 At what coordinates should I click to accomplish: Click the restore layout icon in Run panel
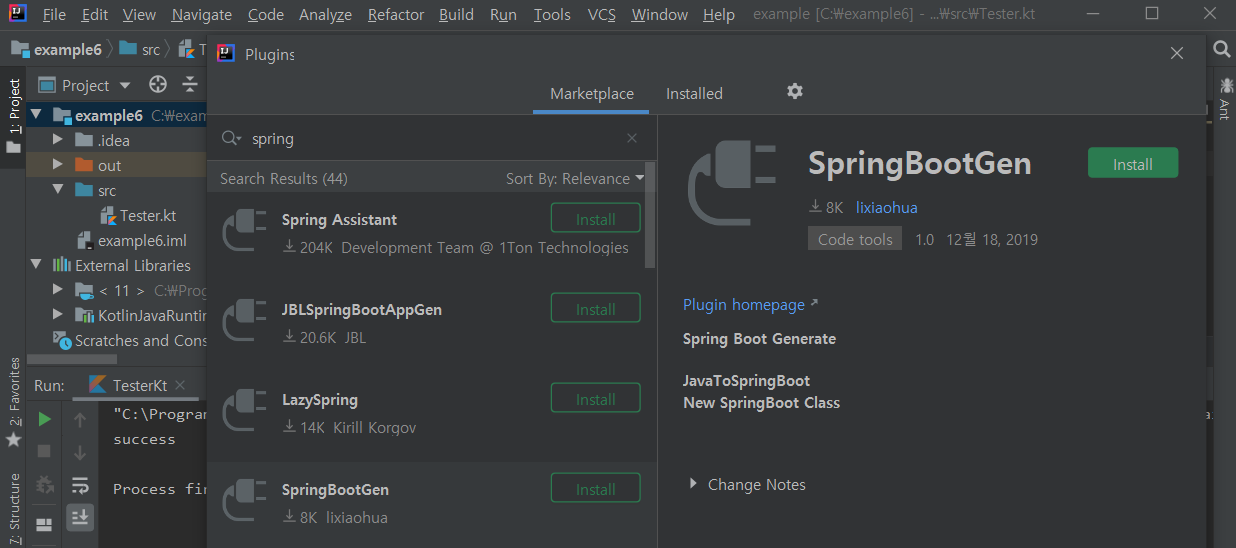[x=44, y=523]
